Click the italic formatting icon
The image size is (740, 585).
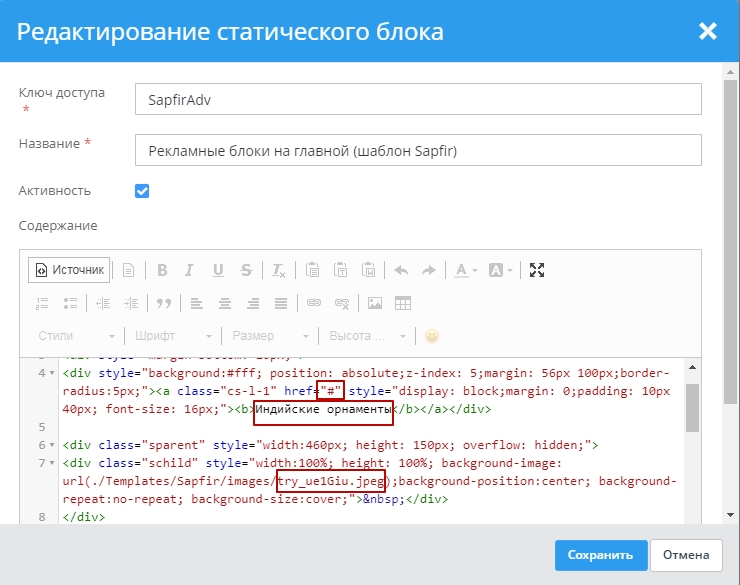pyautogui.click(x=190, y=270)
